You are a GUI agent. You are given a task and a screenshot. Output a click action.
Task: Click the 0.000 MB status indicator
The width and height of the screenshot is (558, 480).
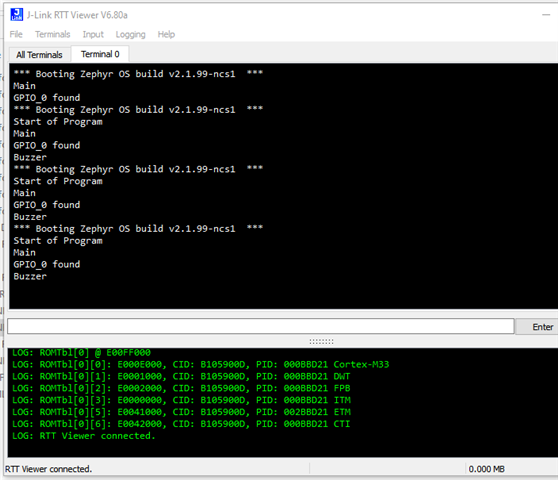point(486,469)
